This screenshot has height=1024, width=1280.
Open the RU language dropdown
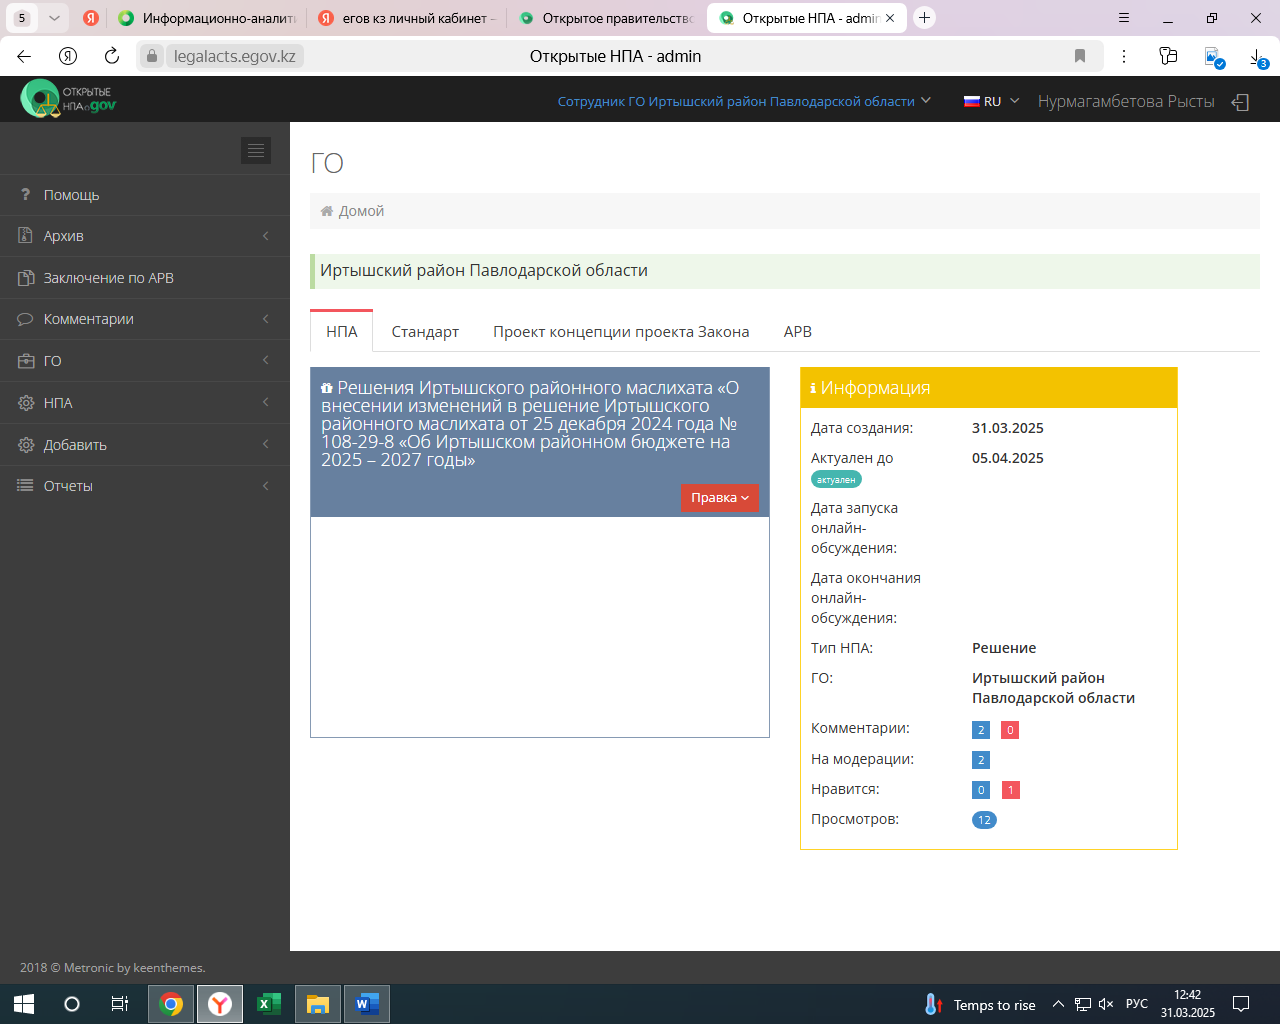click(991, 102)
